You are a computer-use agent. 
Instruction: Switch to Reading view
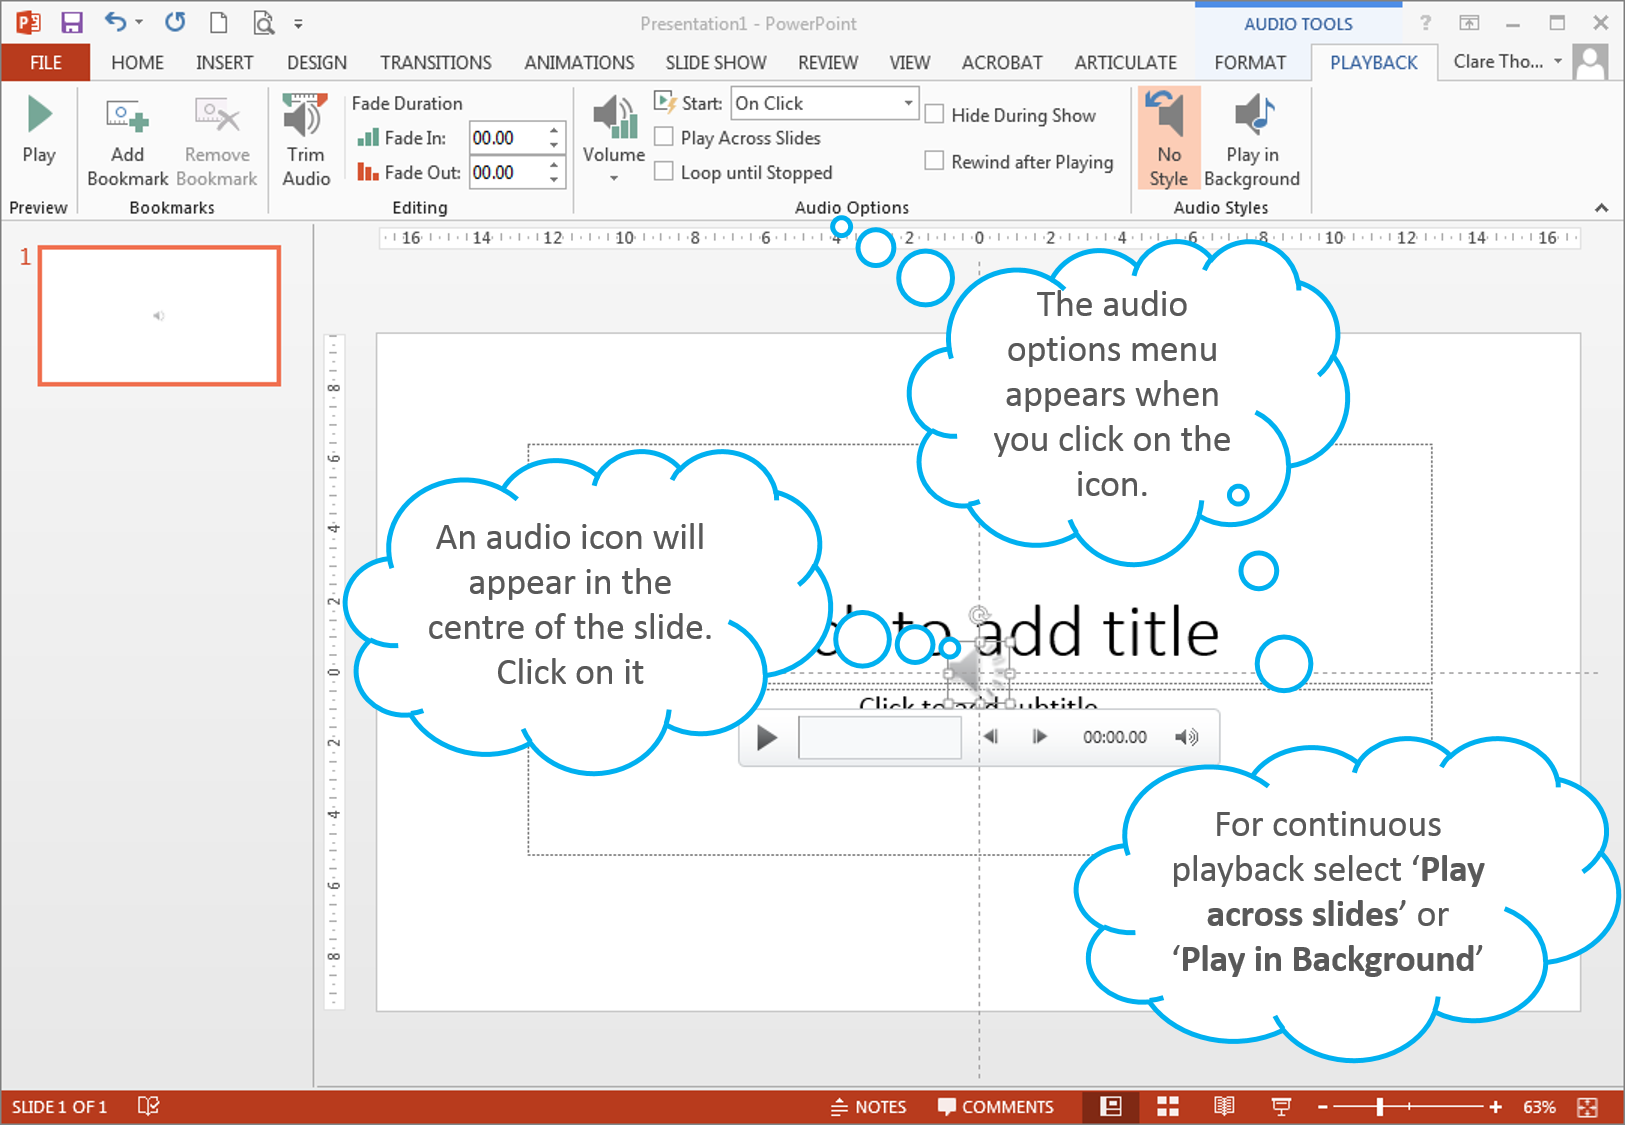pyautogui.click(x=1224, y=1106)
